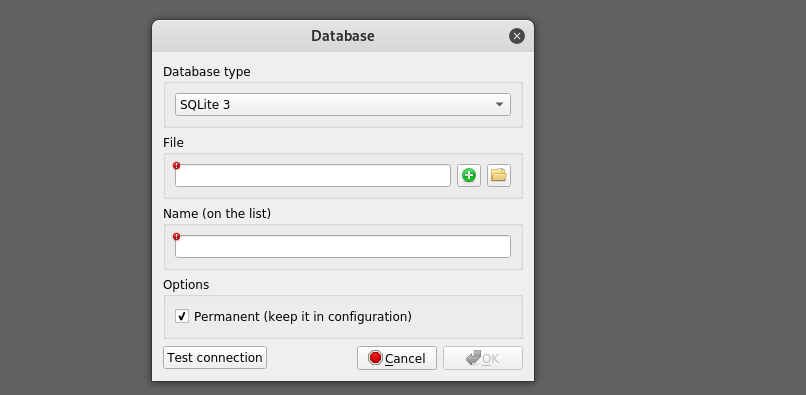The width and height of the screenshot is (806, 395).
Task: Focus the File path input field
Action: (x=313, y=175)
